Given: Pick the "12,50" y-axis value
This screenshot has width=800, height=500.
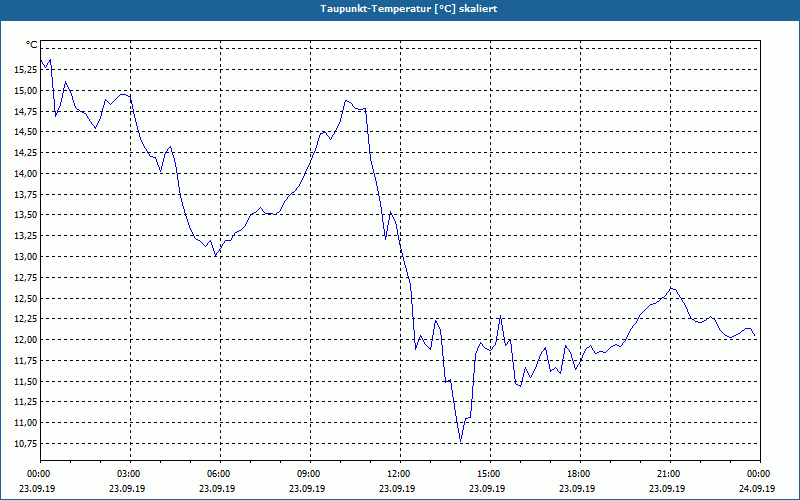Looking at the screenshot, I should tap(26, 298).
